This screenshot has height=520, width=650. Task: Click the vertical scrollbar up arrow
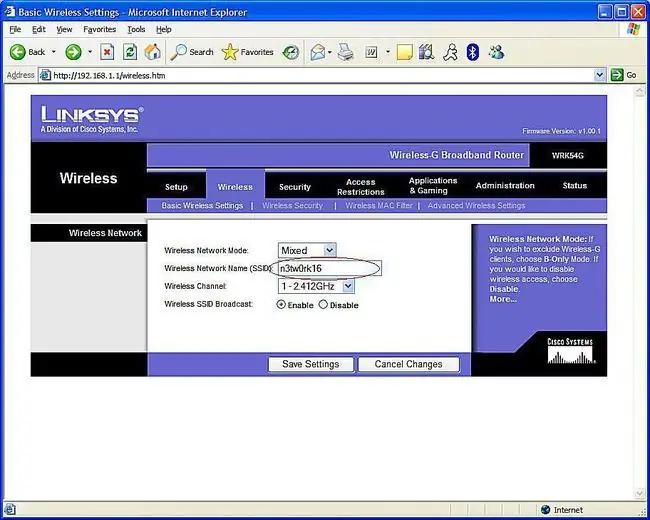click(x=640, y=90)
